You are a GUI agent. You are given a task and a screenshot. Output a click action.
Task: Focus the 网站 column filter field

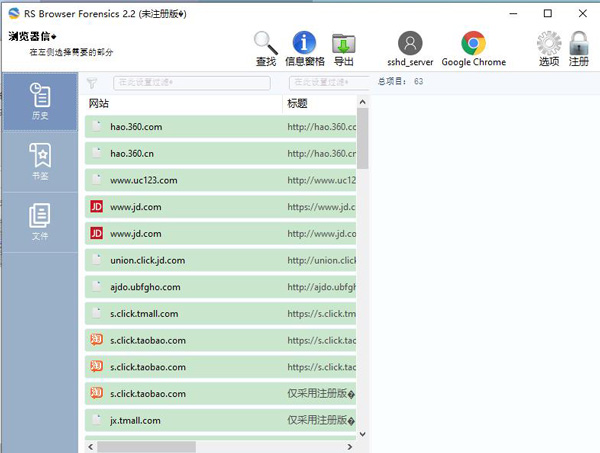point(192,83)
